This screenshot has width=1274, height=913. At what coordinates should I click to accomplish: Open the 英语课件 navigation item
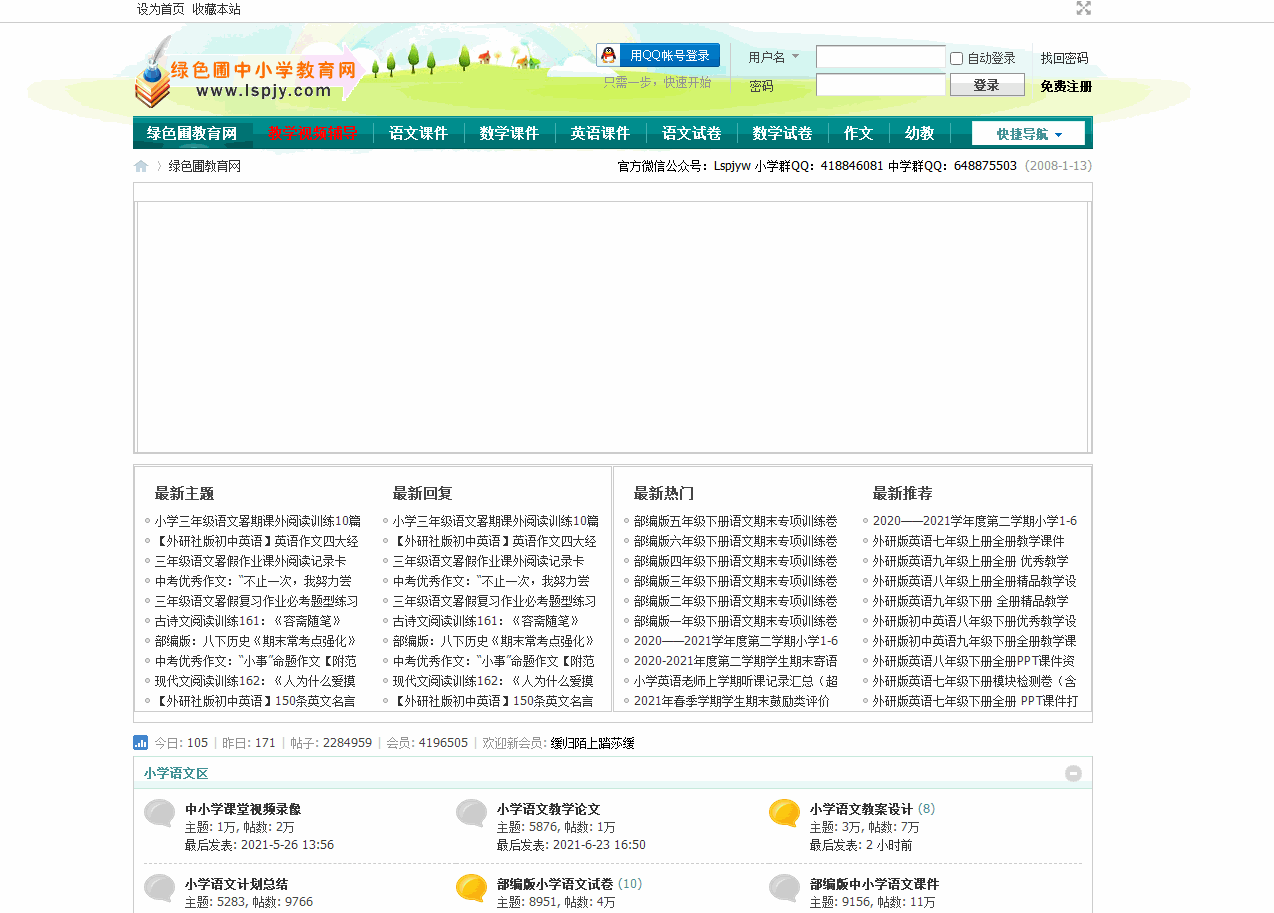point(600,133)
